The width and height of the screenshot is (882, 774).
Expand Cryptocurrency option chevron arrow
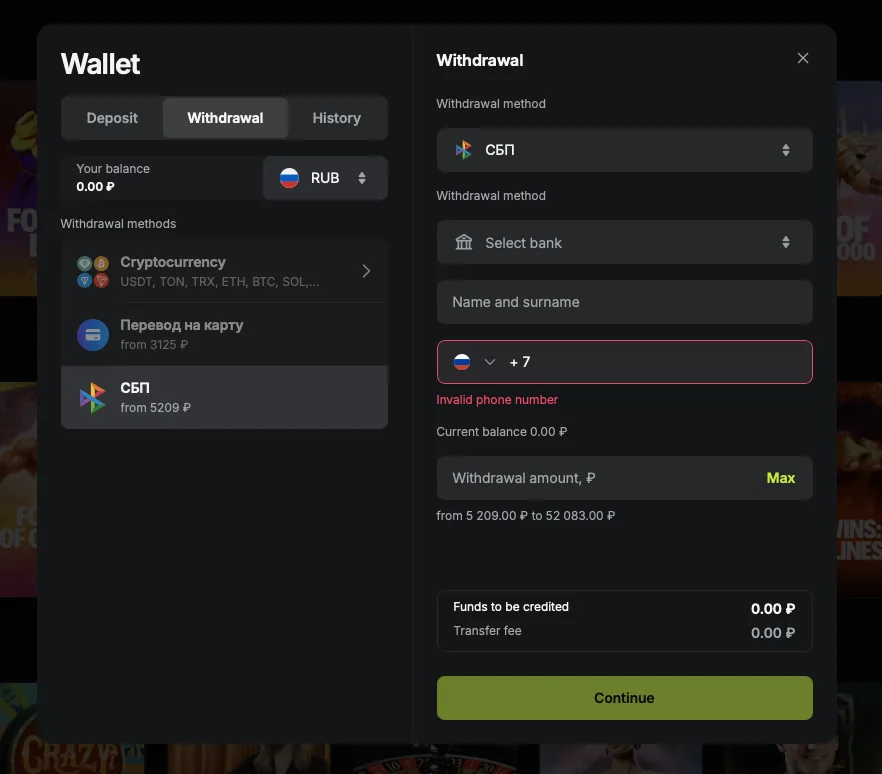(x=366, y=271)
